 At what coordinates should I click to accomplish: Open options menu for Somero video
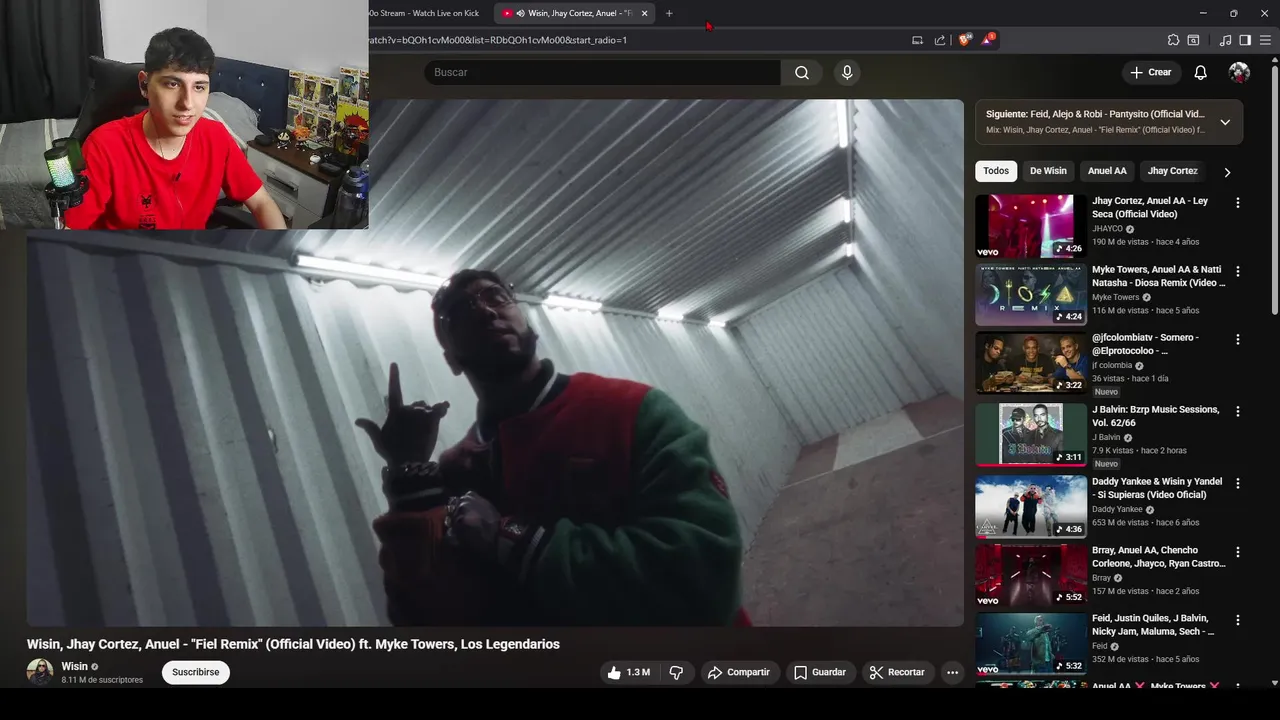click(1238, 339)
